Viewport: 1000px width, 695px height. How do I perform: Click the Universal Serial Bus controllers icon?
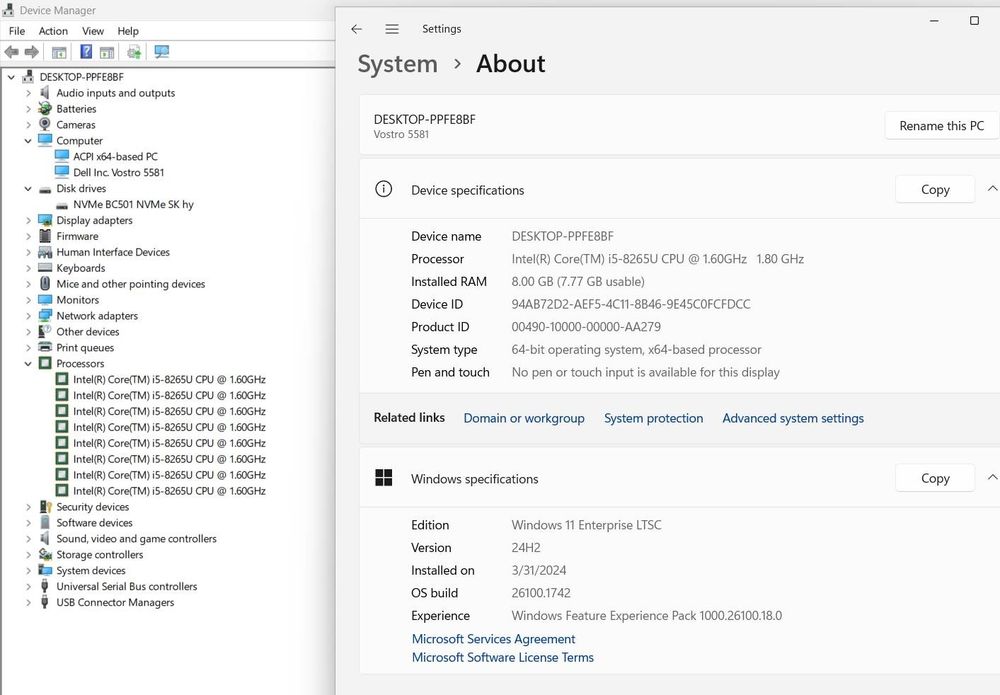tap(45, 586)
